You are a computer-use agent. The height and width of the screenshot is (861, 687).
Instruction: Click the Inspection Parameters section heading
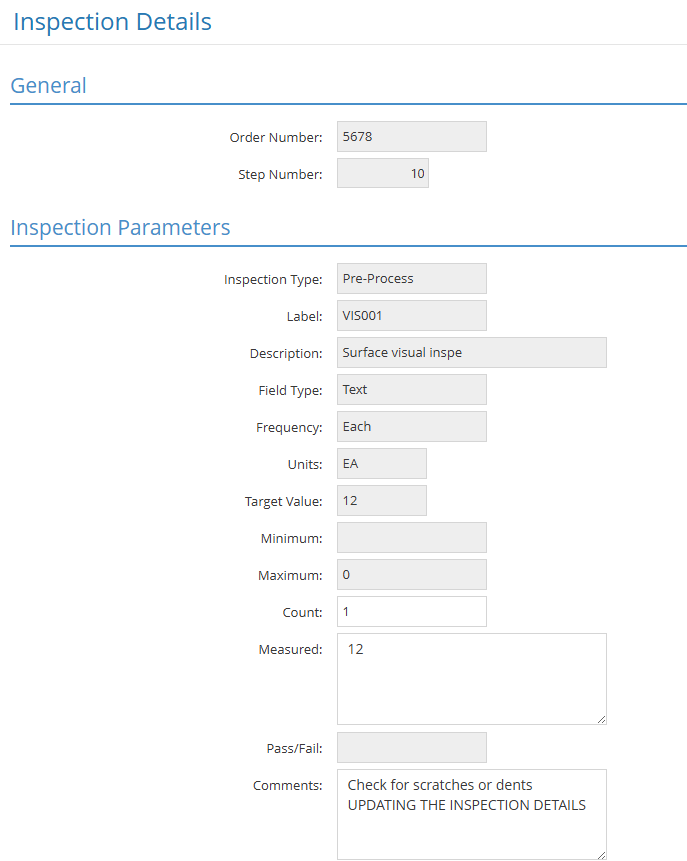coord(120,228)
